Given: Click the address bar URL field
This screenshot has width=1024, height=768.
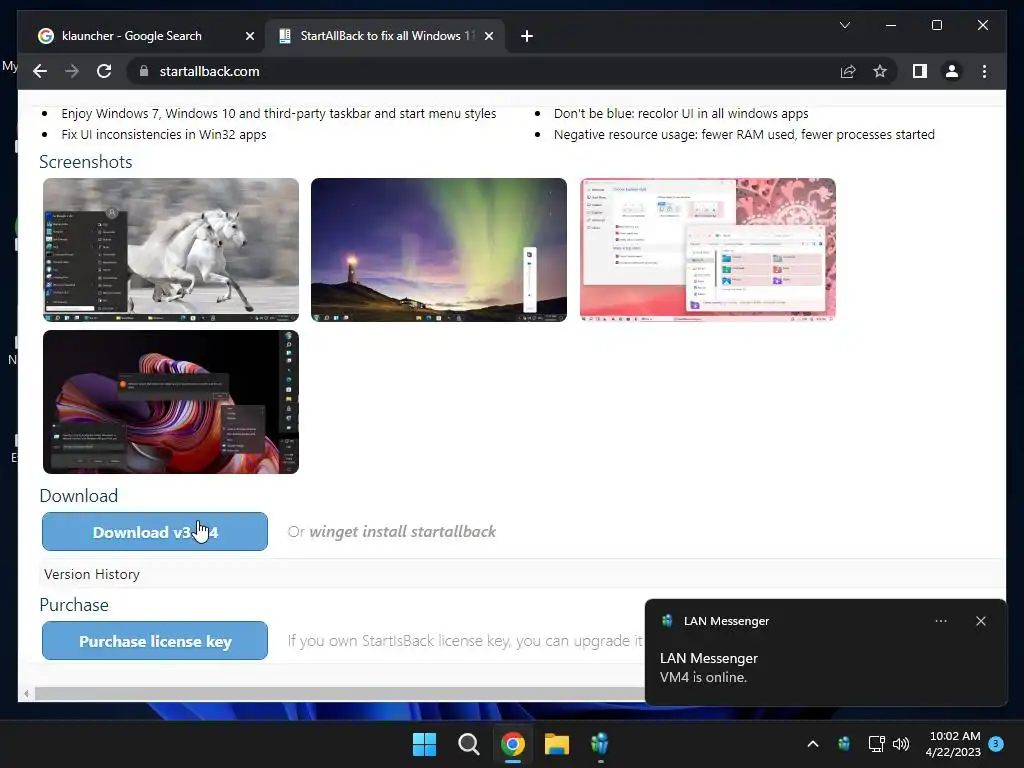Looking at the screenshot, I should pos(483,71).
